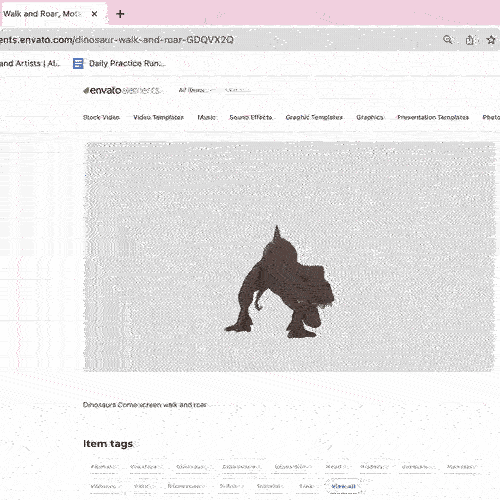Open the Music category
Image resolution: width=500 pixels, height=500 pixels.
click(x=207, y=117)
